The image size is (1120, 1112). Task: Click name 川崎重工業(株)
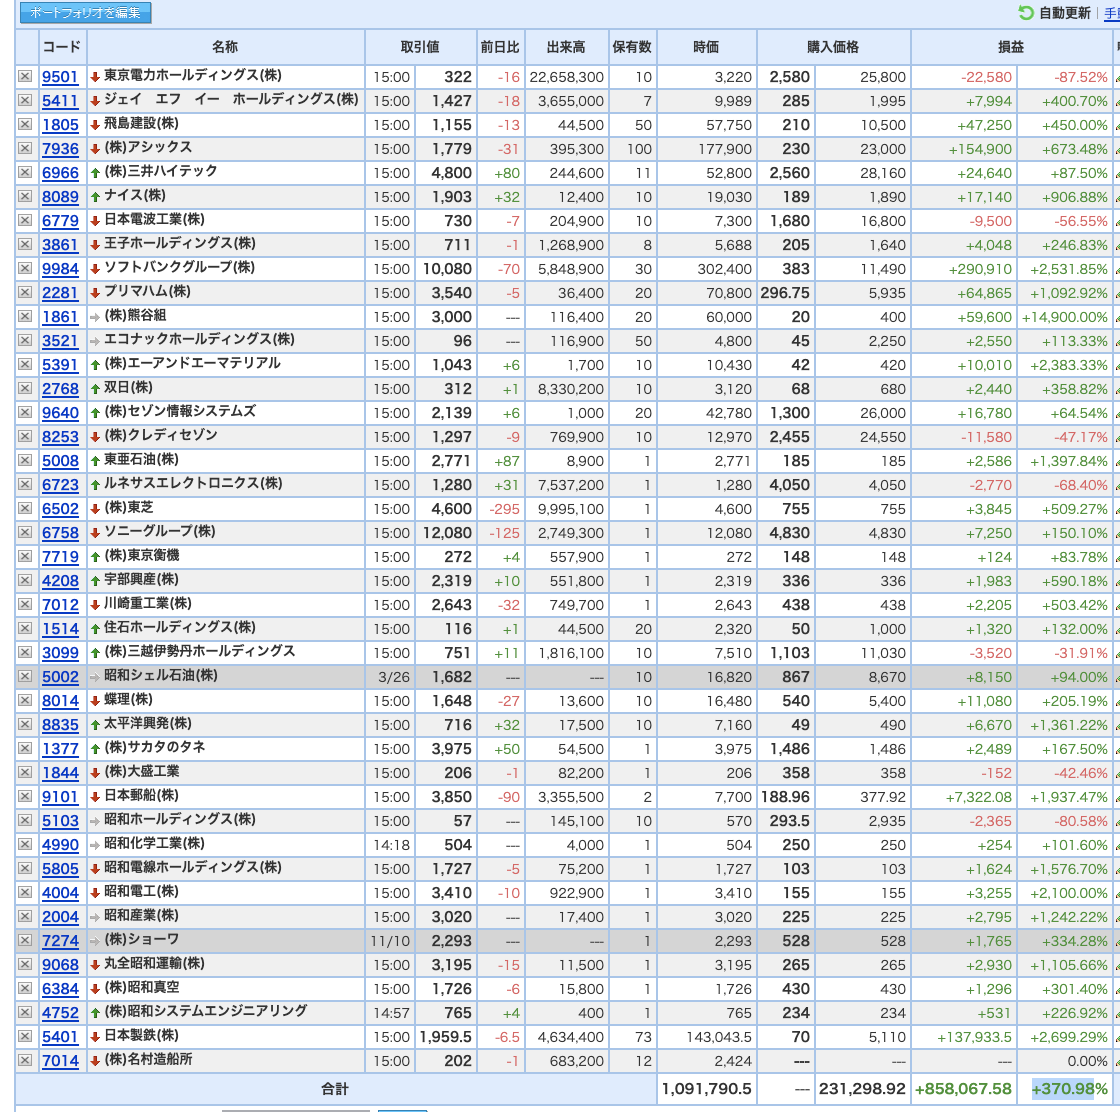(x=148, y=603)
